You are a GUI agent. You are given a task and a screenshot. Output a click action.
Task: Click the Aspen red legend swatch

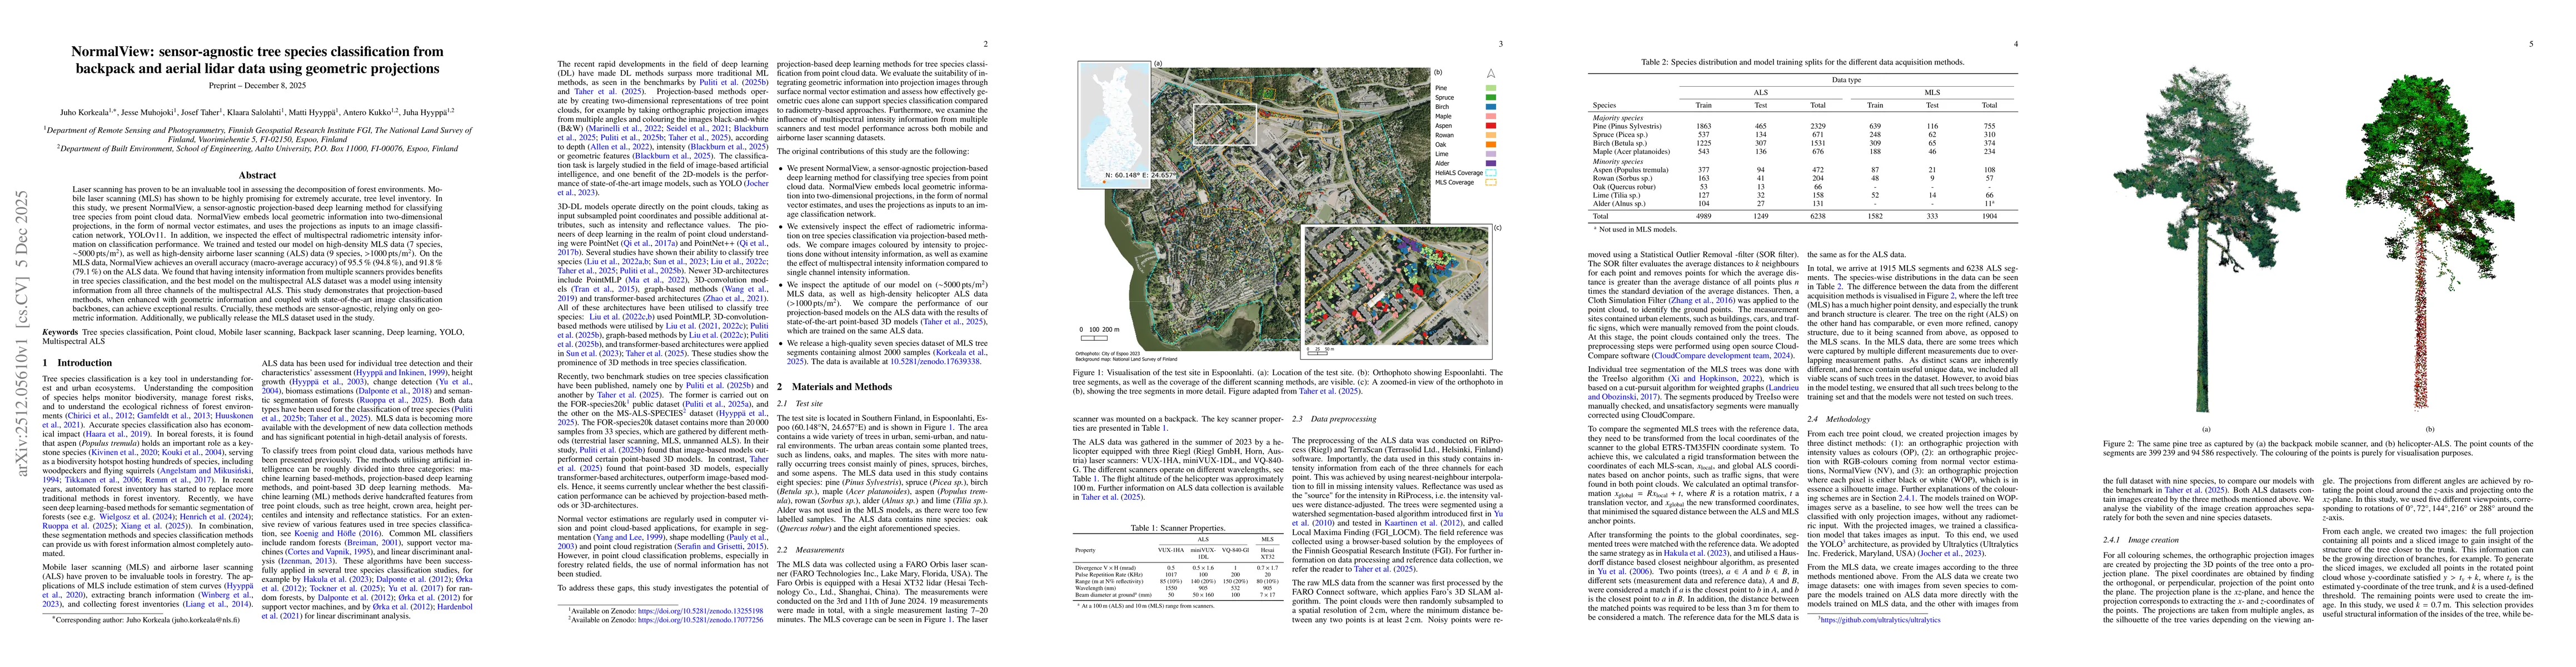click(1491, 126)
